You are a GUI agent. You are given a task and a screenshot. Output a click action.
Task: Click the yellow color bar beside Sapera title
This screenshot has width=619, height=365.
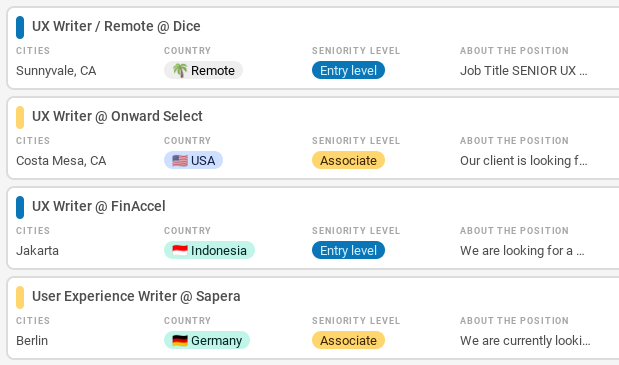click(x=20, y=297)
